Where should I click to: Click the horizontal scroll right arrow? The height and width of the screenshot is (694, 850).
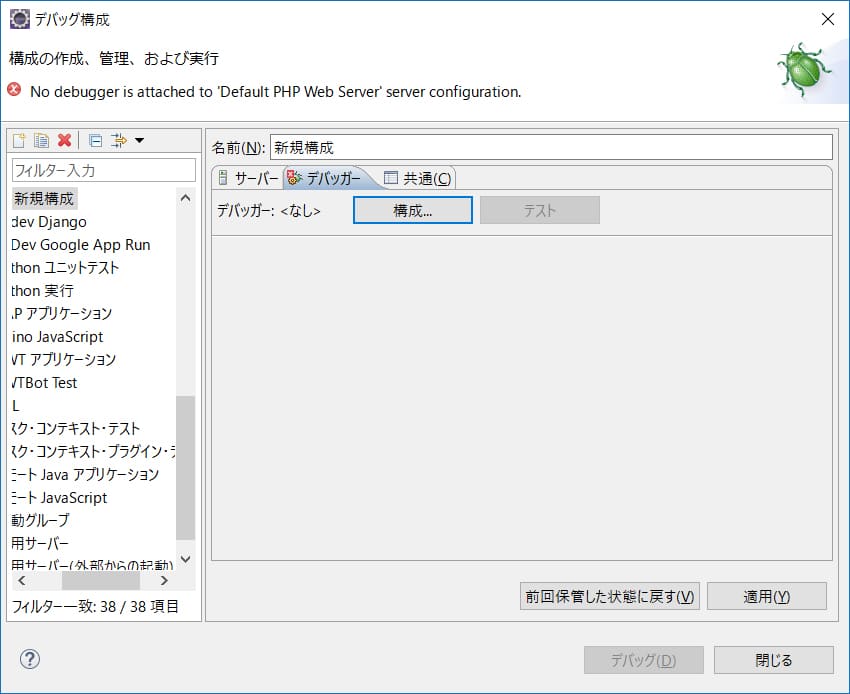[164, 581]
